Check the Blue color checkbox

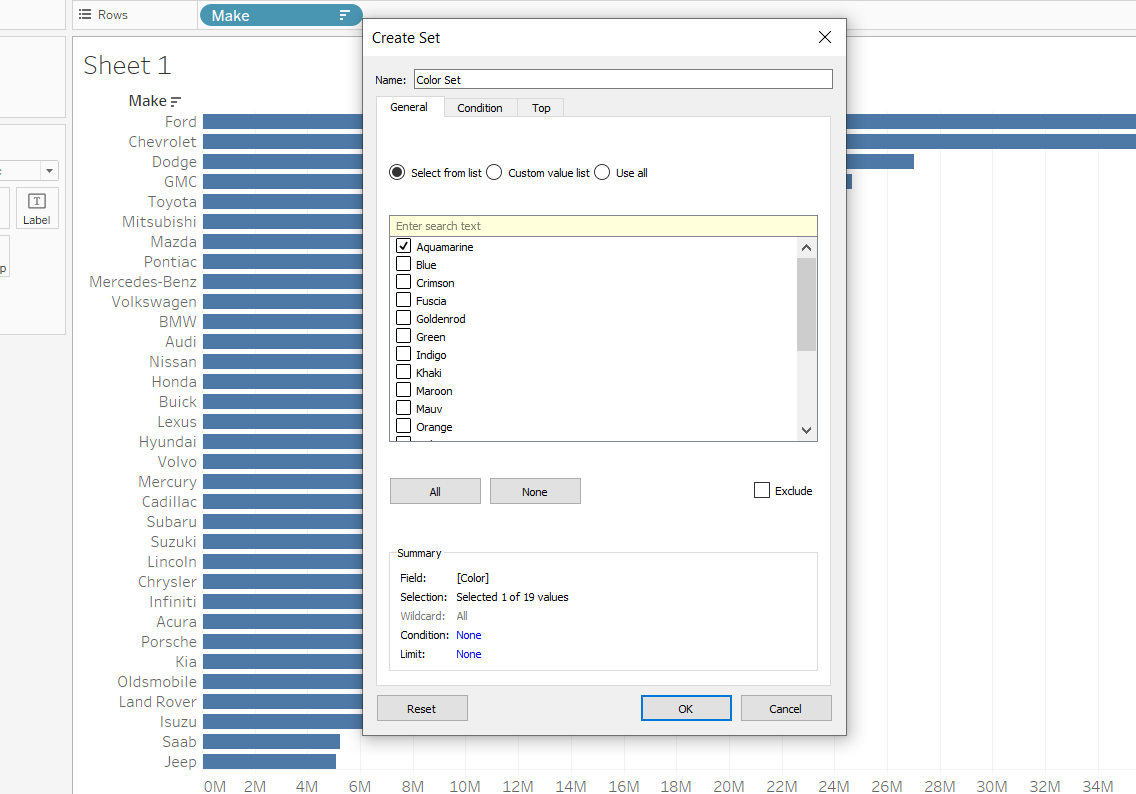point(404,264)
